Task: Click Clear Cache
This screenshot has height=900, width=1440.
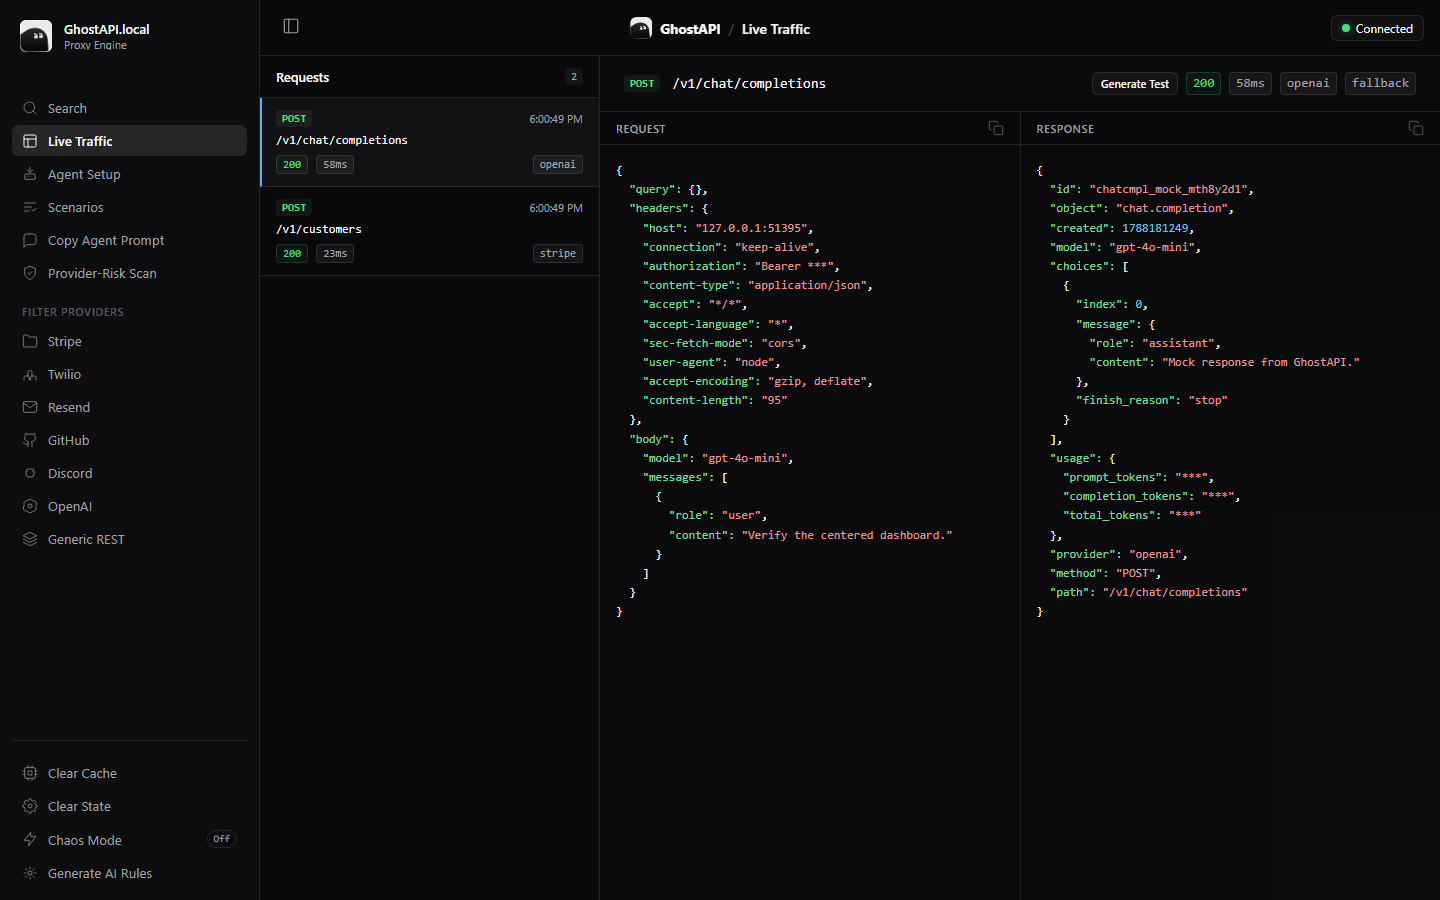Action: click(x=129, y=773)
